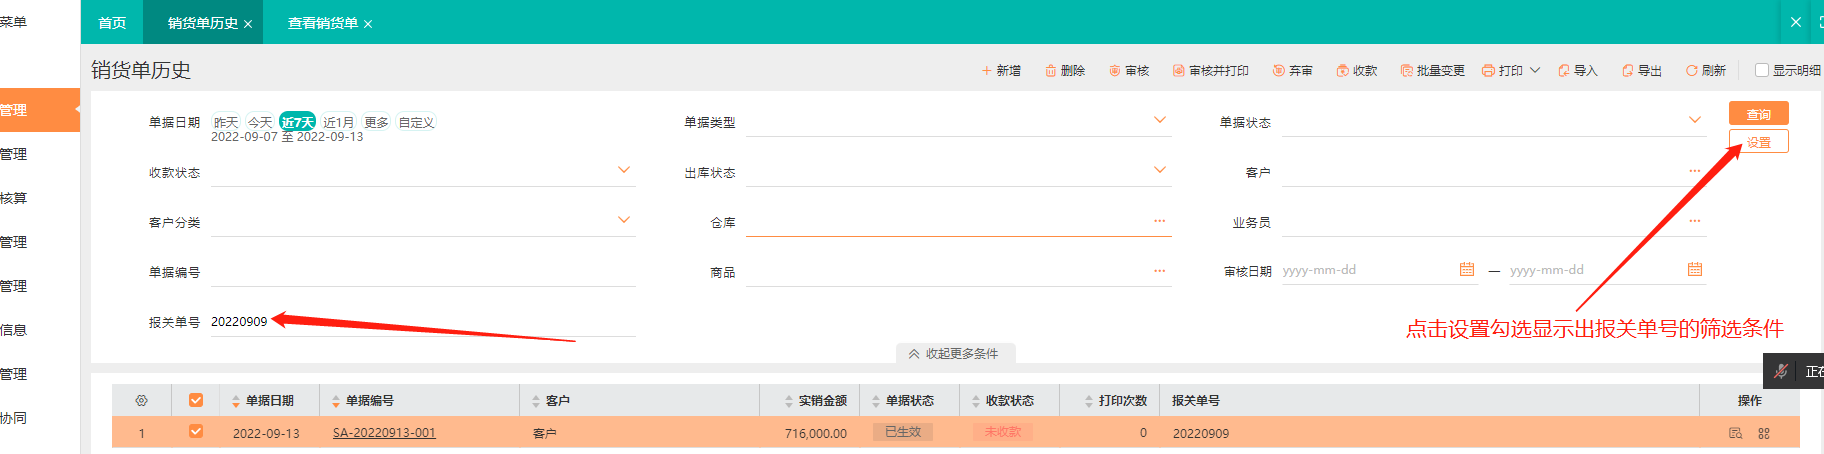Click the 新增 add toolbar button
Viewport: 1824px width, 454px height.
(x=1001, y=71)
